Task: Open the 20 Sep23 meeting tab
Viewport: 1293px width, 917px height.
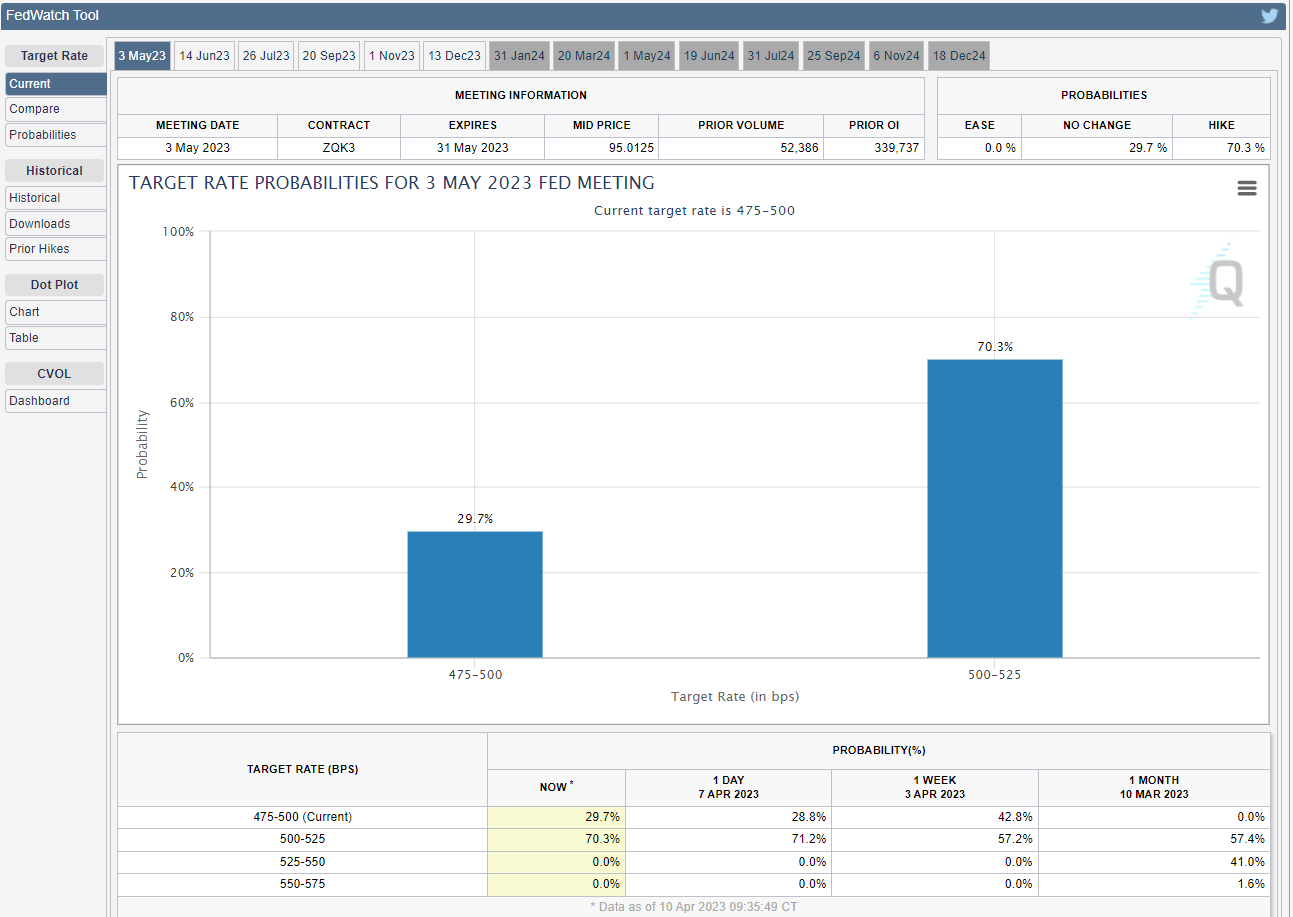Action: pyautogui.click(x=329, y=56)
